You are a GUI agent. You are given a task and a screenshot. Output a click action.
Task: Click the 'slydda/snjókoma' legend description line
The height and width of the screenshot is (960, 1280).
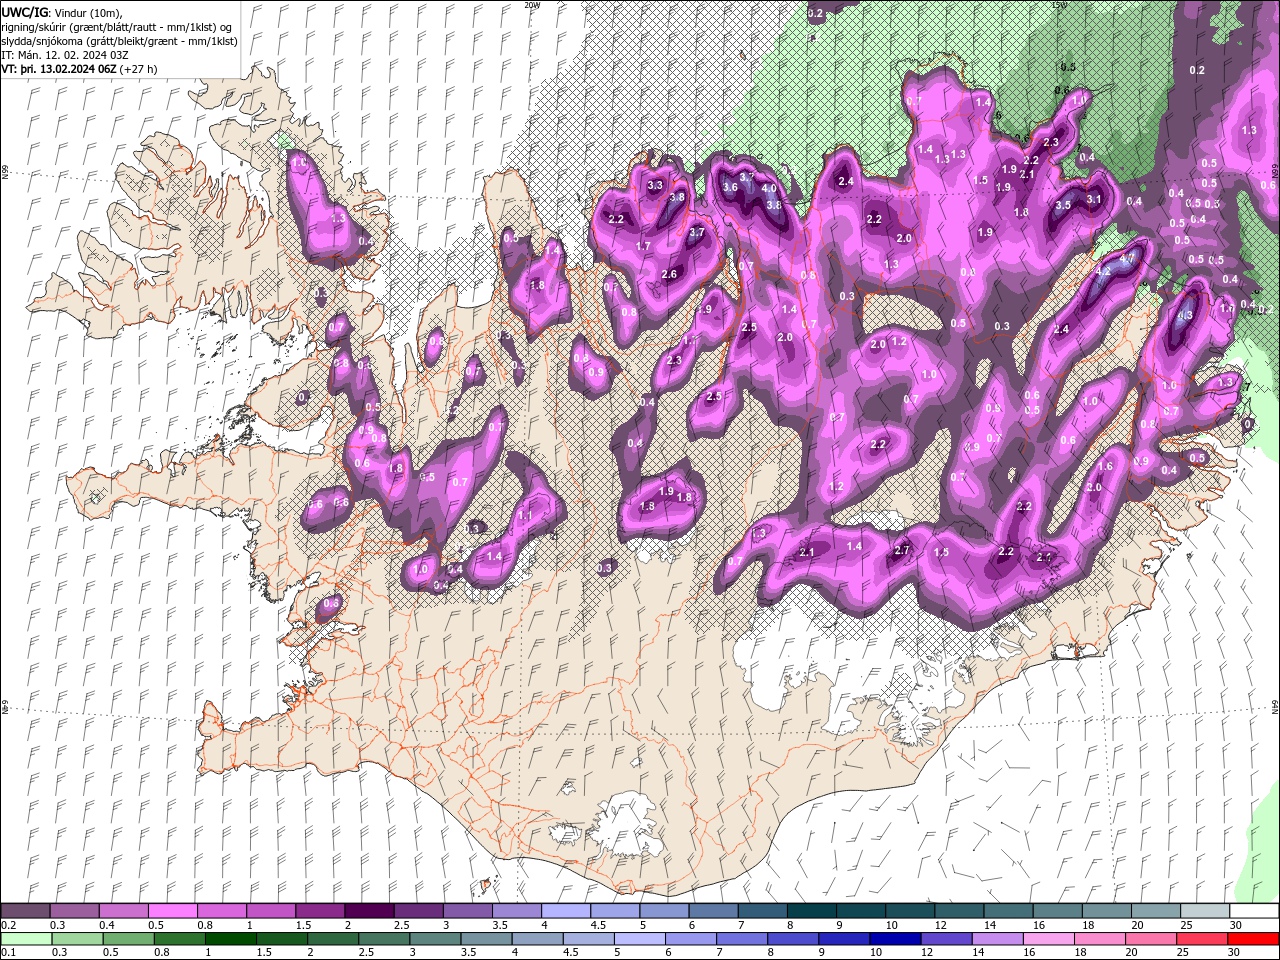click(119, 41)
